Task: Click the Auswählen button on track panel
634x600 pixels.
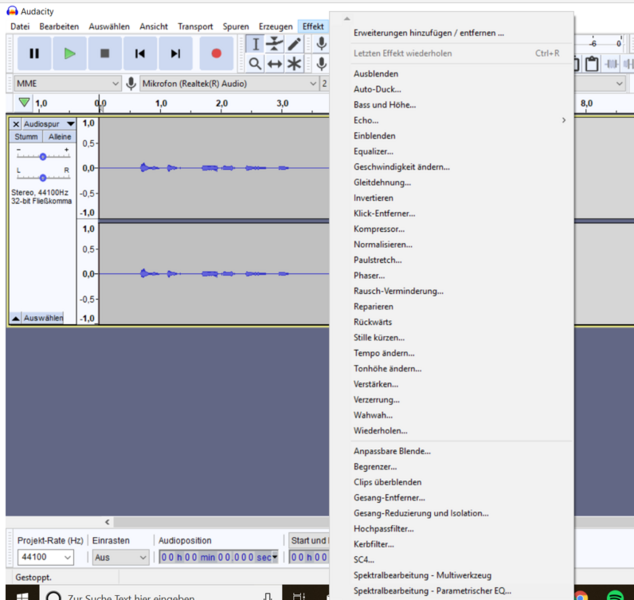Action: (x=43, y=318)
